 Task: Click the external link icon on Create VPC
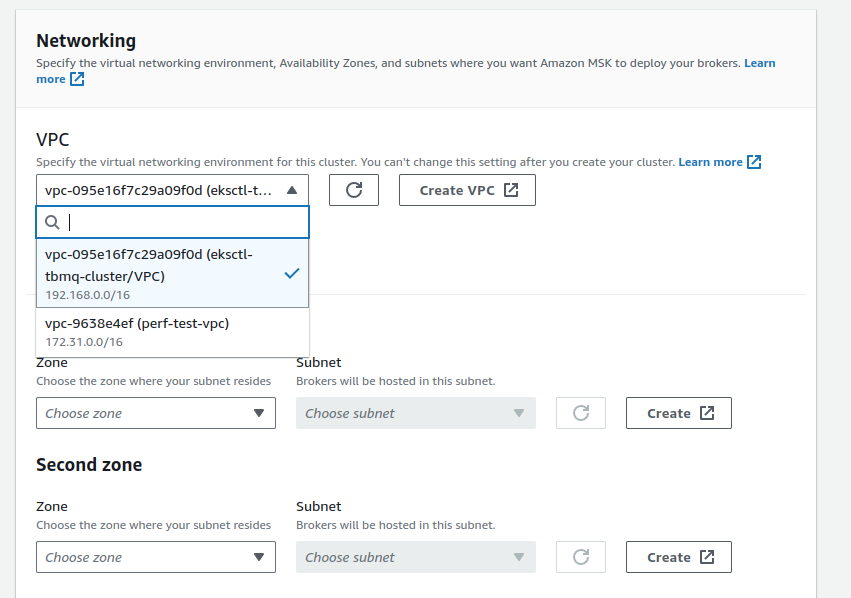511,190
